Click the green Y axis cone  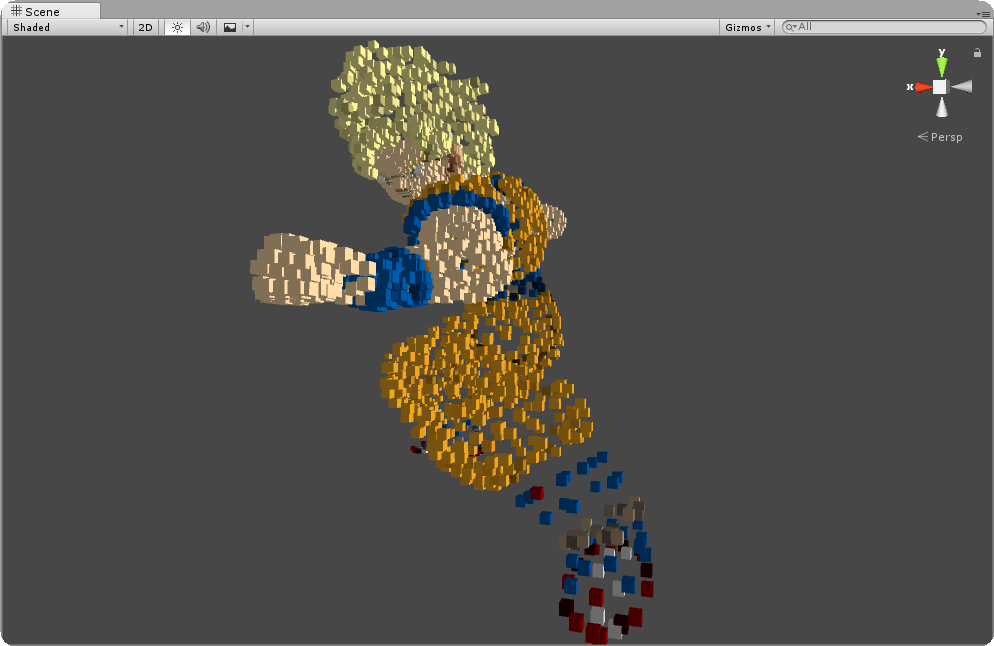(x=942, y=65)
